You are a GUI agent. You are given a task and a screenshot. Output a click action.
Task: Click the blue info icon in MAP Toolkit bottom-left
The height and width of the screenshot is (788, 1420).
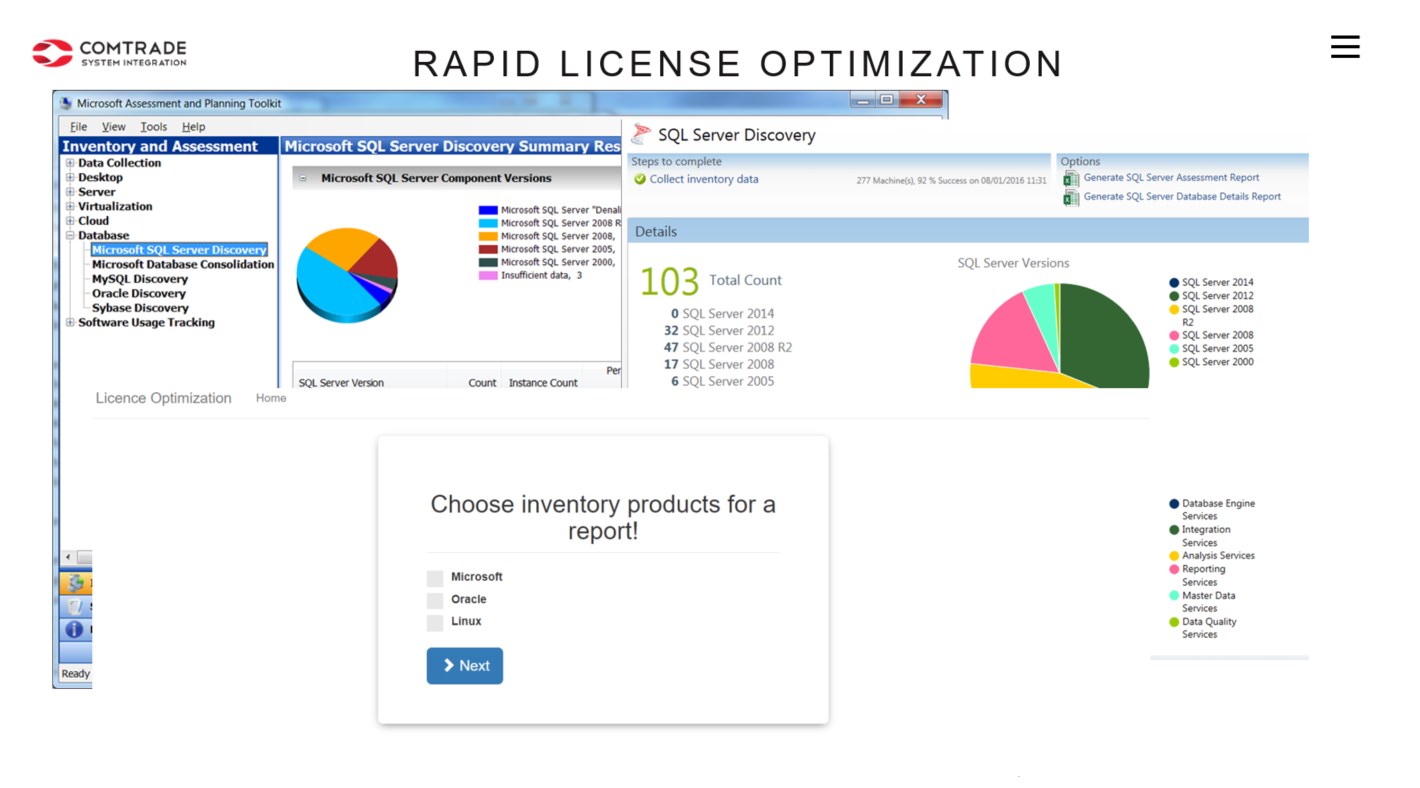click(x=74, y=630)
